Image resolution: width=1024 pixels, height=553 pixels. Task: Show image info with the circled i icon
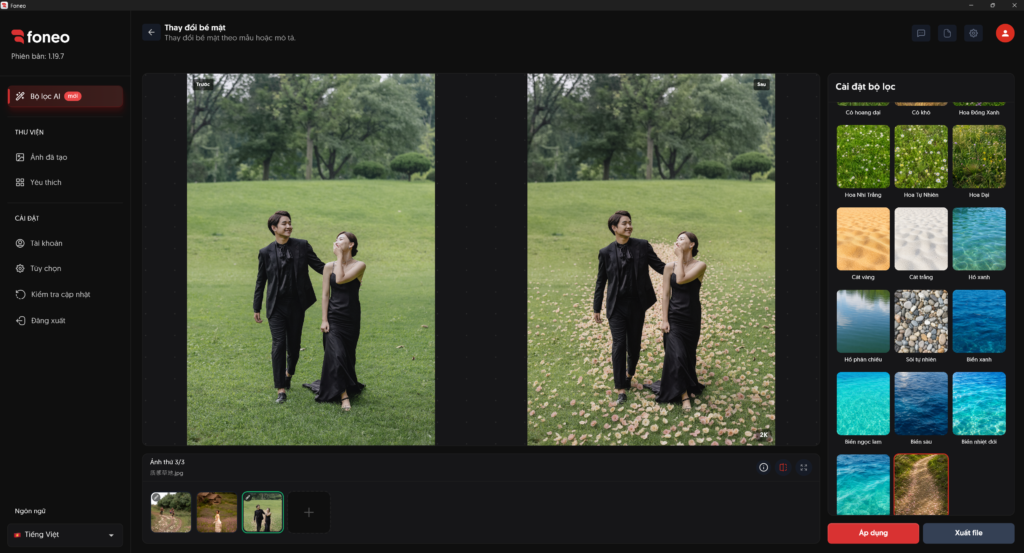click(x=763, y=467)
